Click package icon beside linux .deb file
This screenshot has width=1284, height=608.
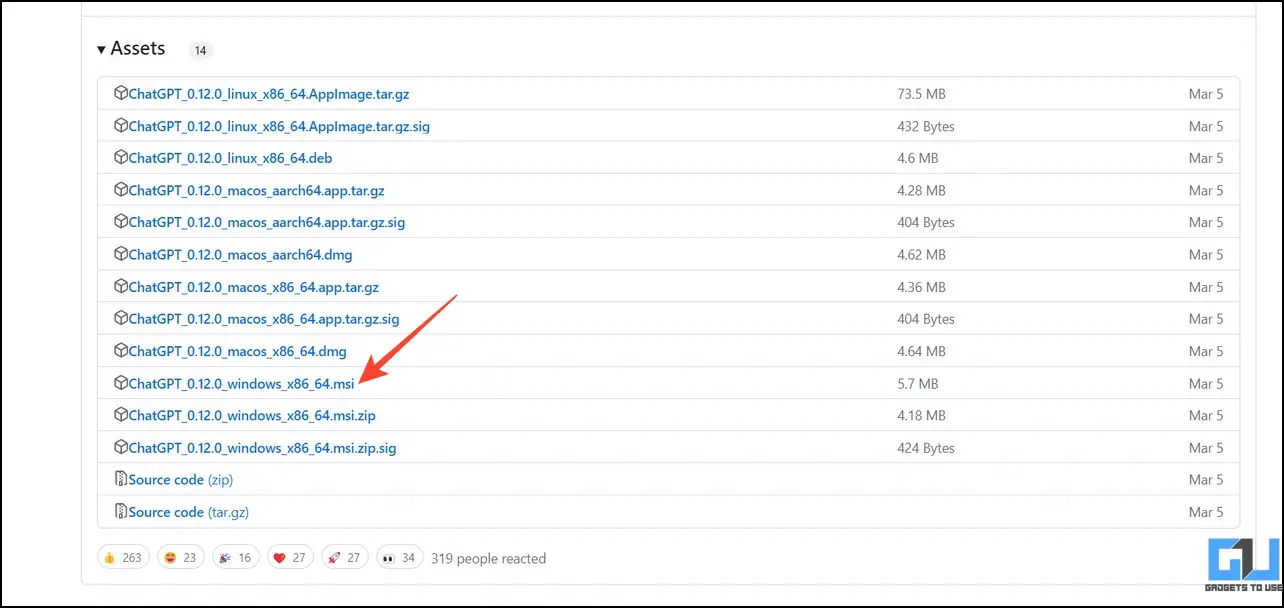[x=121, y=158]
